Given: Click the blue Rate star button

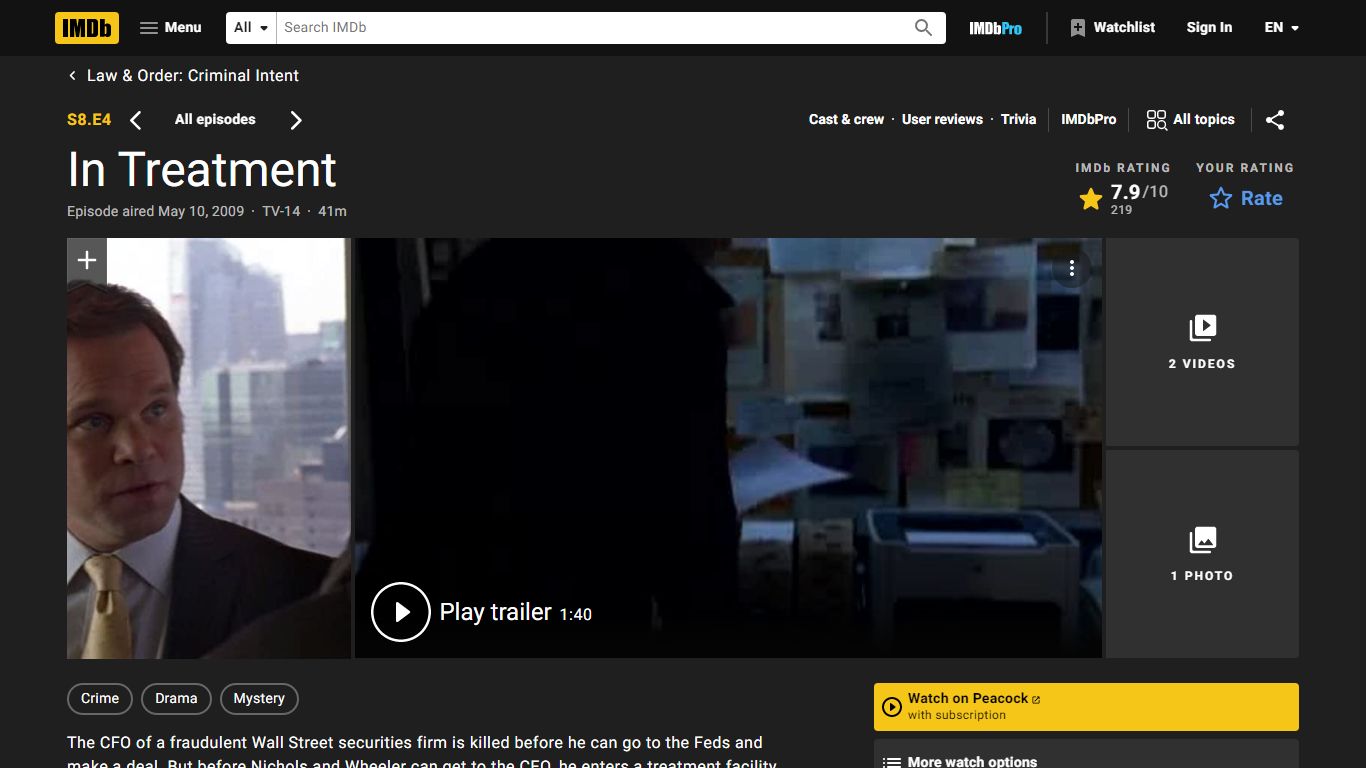Looking at the screenshot, I should coord(1245,198).
